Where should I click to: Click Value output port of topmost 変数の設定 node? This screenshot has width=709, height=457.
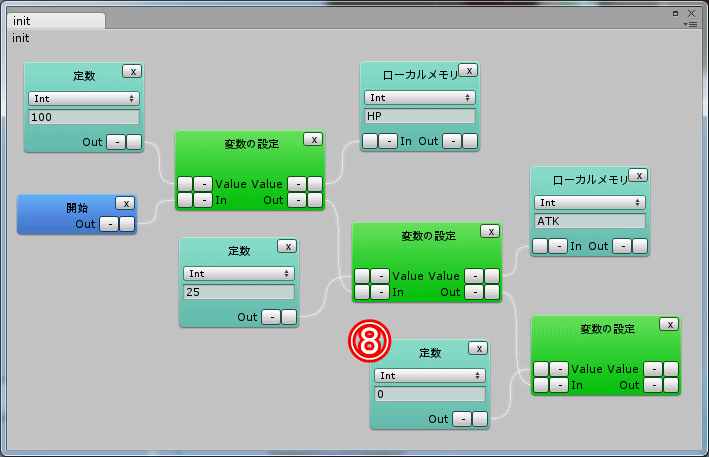pos(315,184)
